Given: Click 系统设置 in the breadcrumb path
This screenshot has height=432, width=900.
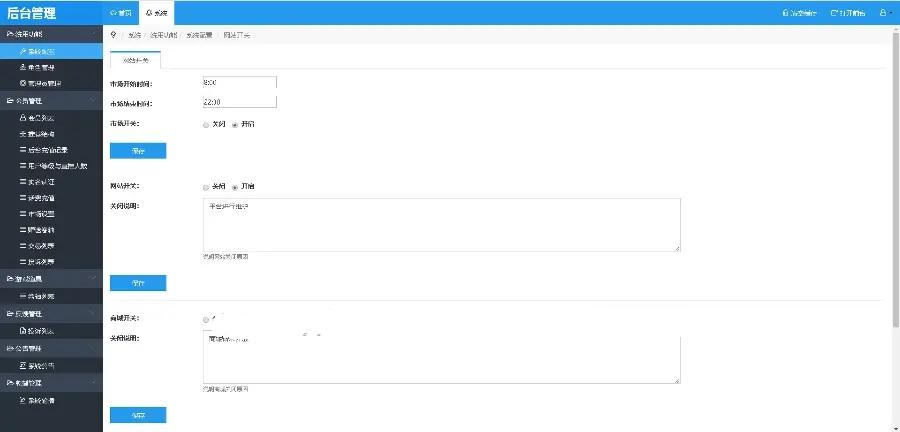Looking at the screenshot, I should point(199,35).
